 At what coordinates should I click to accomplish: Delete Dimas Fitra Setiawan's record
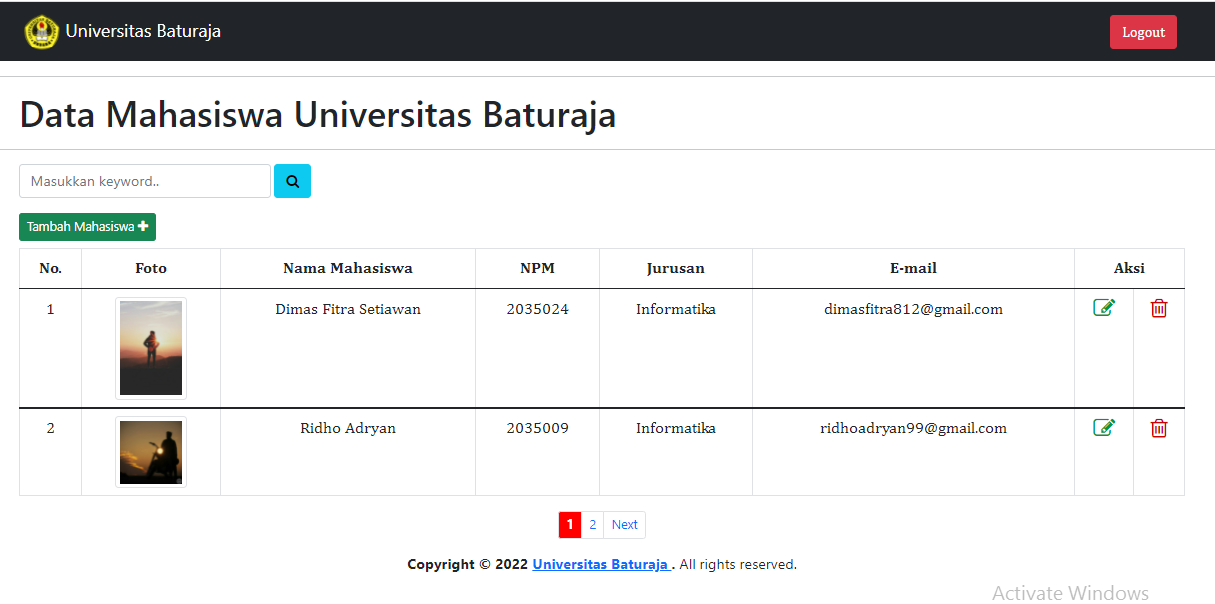1159,308
